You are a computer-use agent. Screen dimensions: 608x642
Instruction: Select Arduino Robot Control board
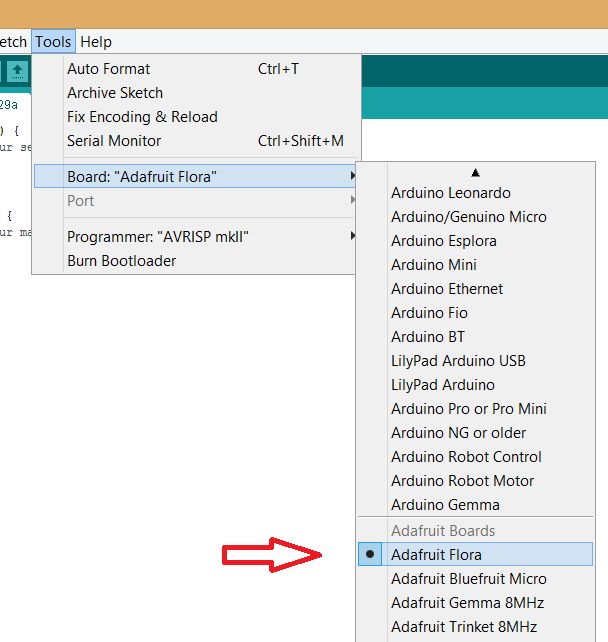pos(475,457)
